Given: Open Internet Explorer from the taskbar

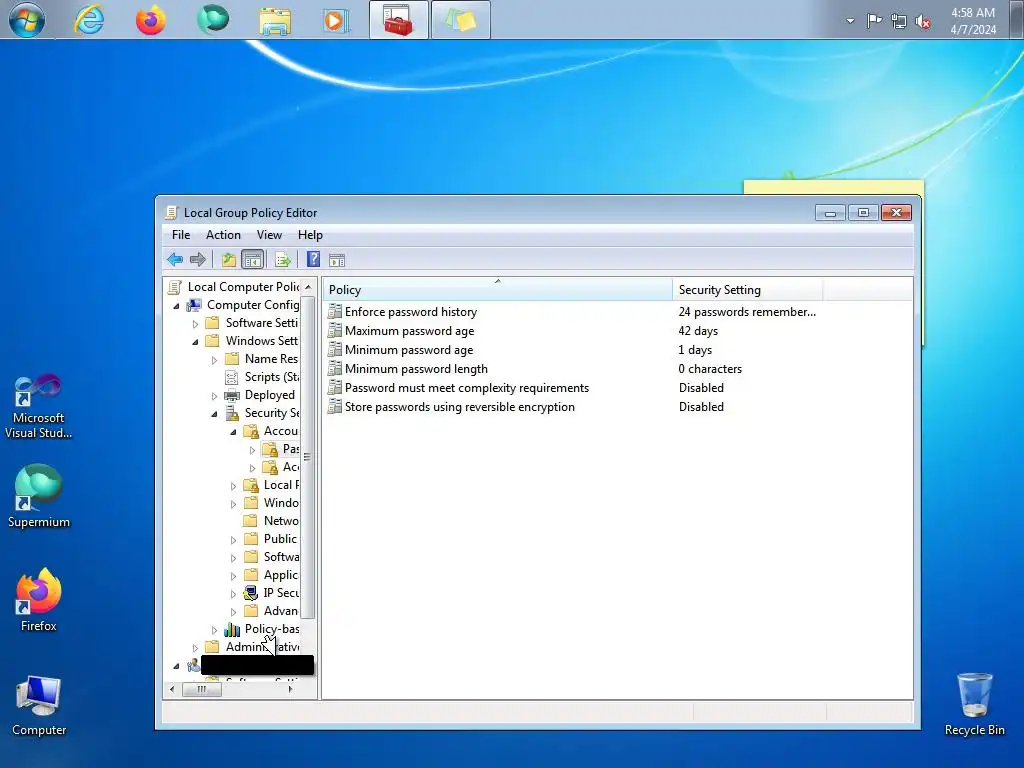Looking at the screenshot, I should point(89,20).
